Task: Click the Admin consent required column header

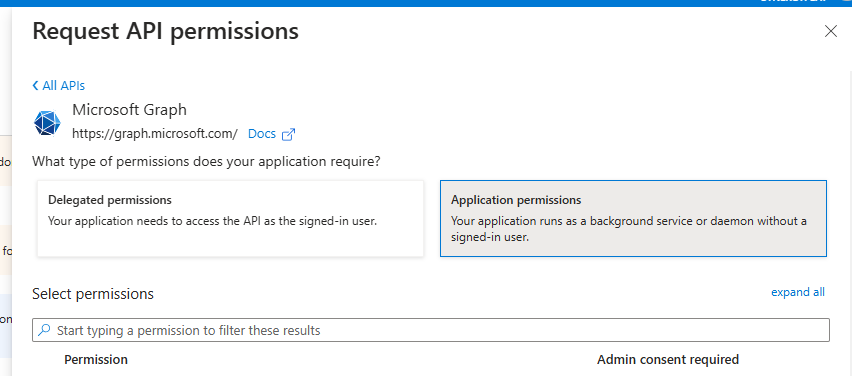Action: click(668, 360)
